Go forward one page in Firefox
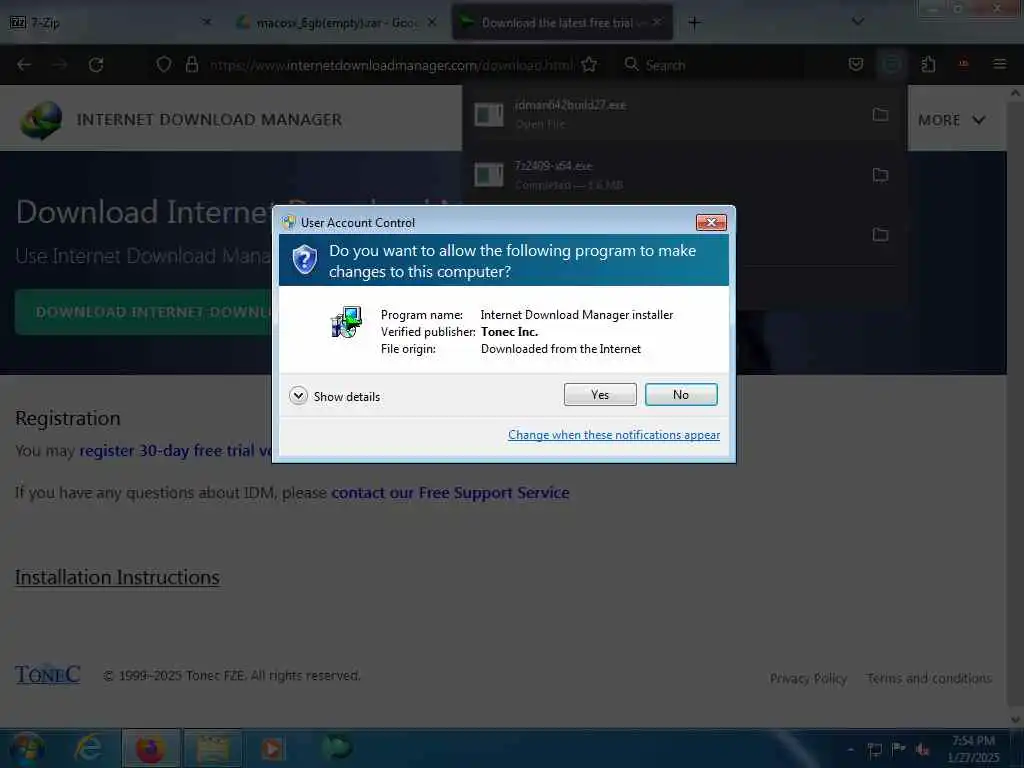This screenshot has height=768, width=1024. (59, 65)
